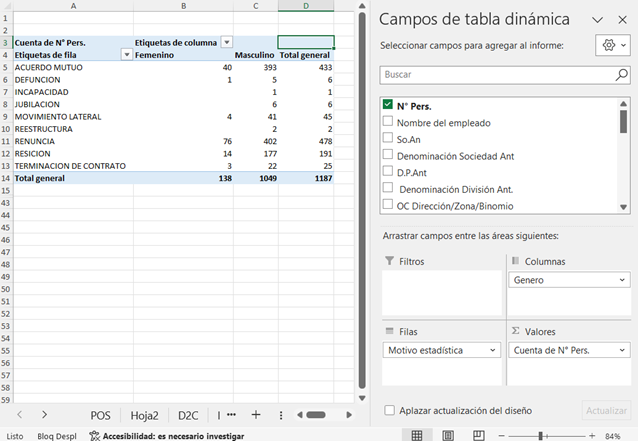Open the Hoja2 sheet tab
Viewport: 638px width, 441px height.
coord(145,414)
